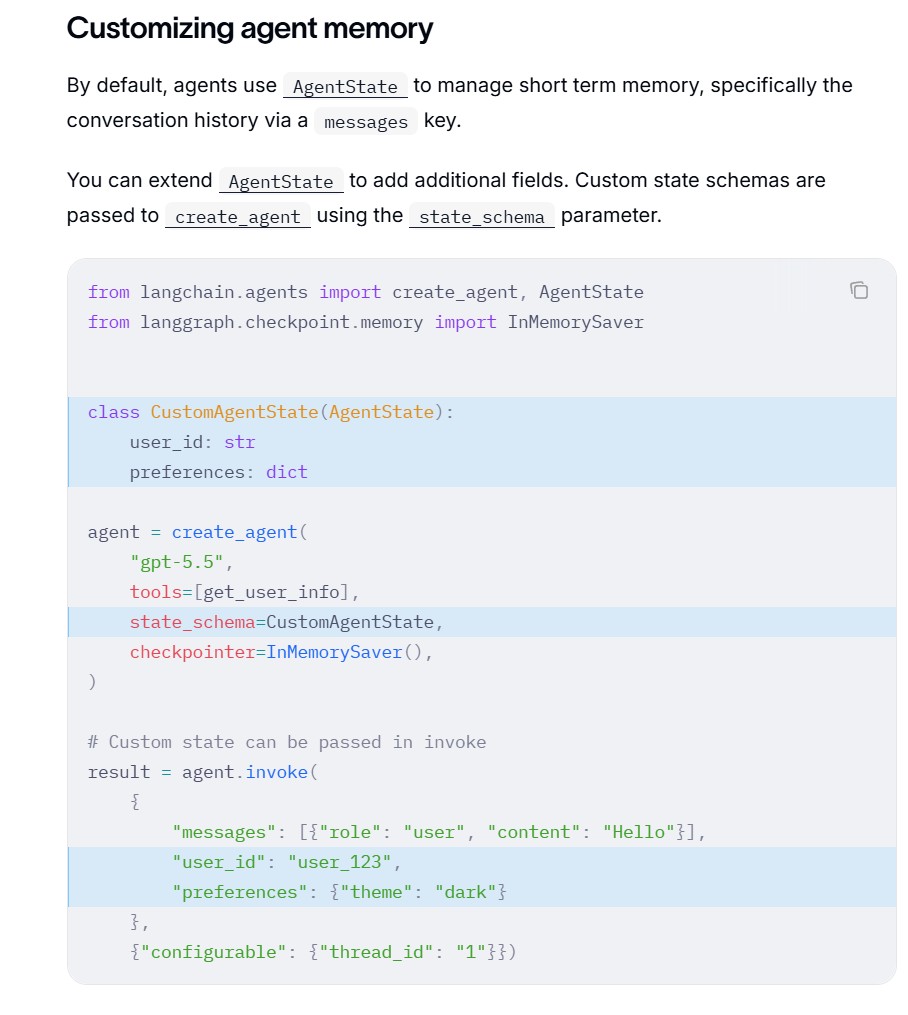Click the "preferences: dict" field line
The height and width of the screenshot is (1015, 908).
(218, 473)
